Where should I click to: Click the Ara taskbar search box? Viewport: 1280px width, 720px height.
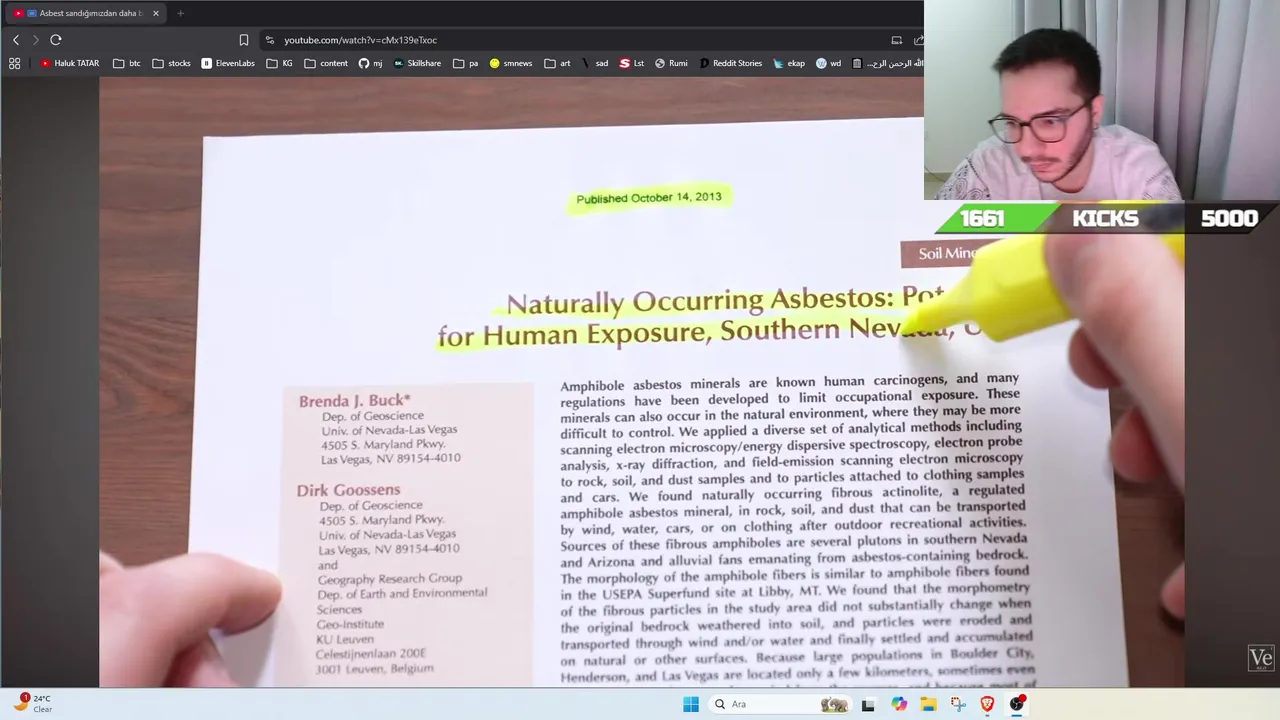tap(780, 704)
